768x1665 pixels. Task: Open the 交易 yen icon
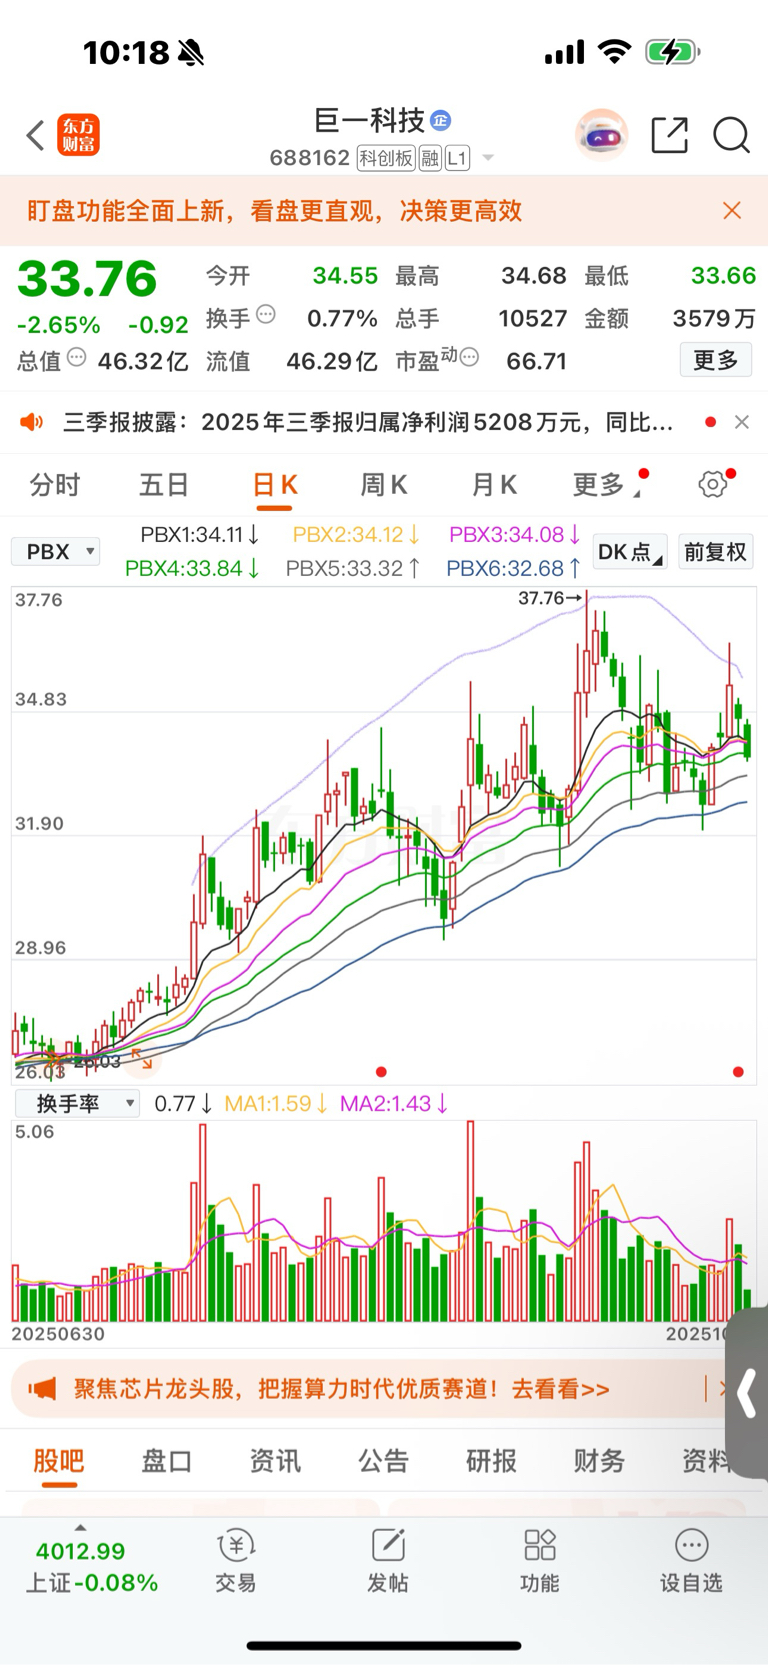tap(236, 1546)
